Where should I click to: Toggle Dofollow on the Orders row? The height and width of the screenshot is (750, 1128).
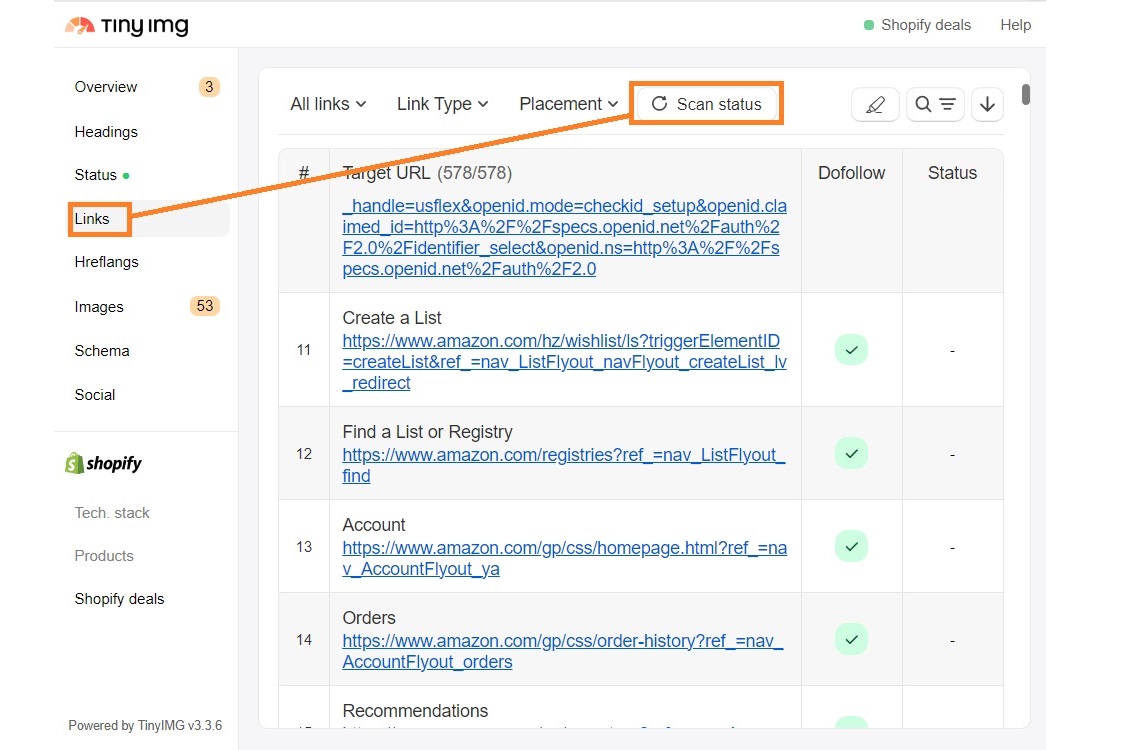[x=851, y=639]
